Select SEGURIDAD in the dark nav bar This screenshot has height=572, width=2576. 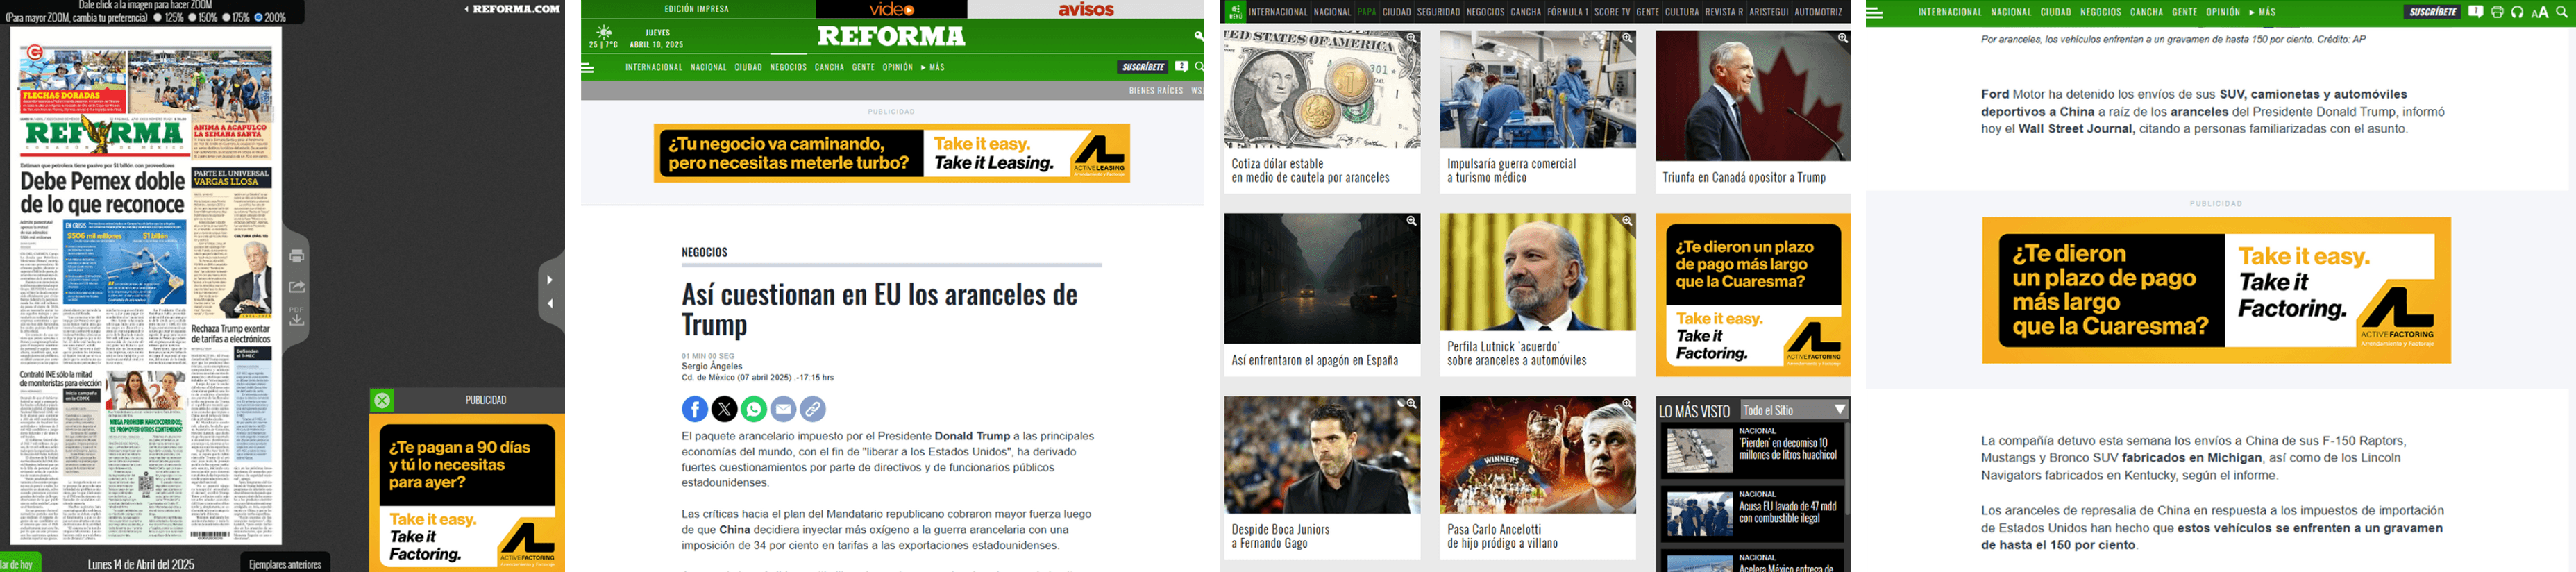coord(1438,12)
